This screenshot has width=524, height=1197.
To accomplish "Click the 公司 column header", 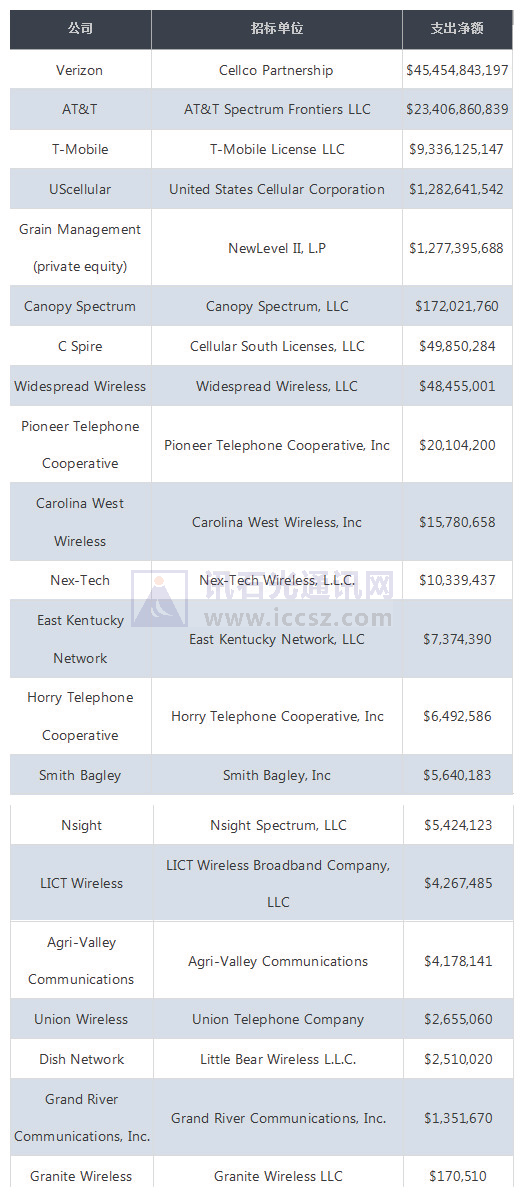I will [x=80, y=29].
